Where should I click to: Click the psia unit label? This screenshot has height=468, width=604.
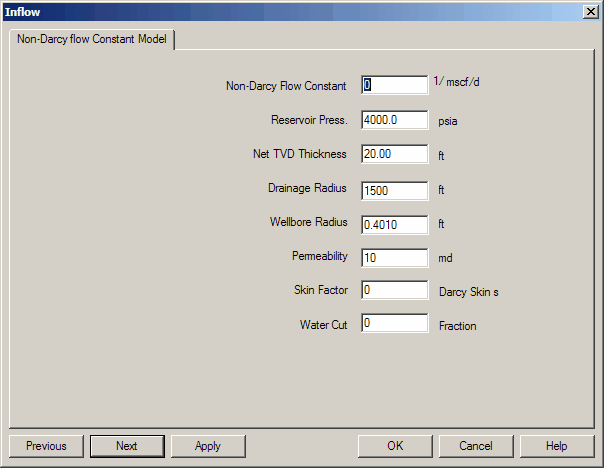(x=449, y=121)
